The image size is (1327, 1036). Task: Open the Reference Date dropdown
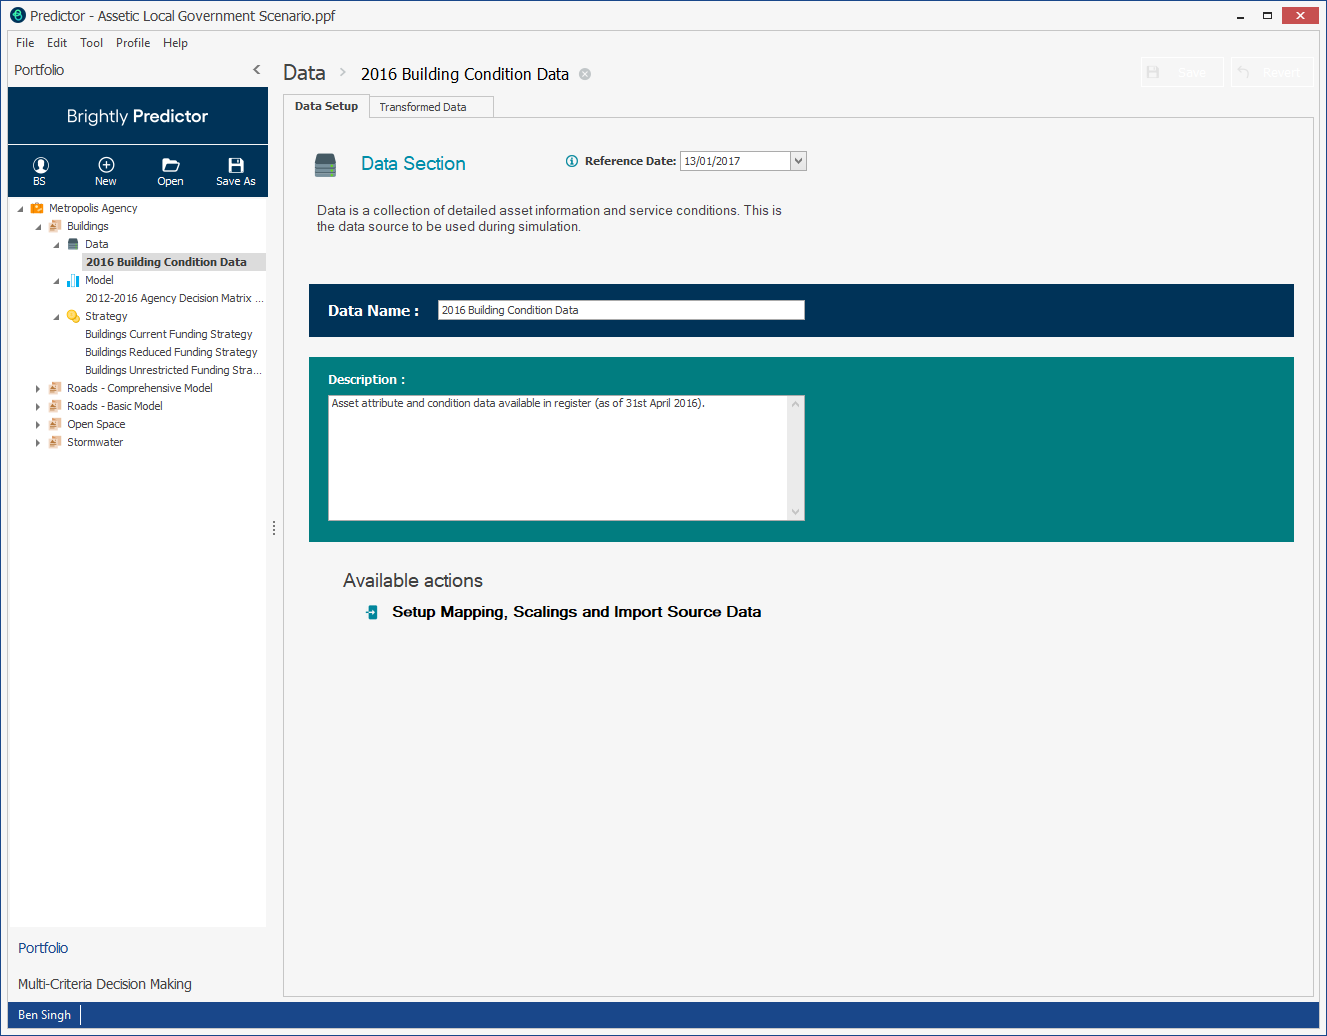(x=798, y=161)
